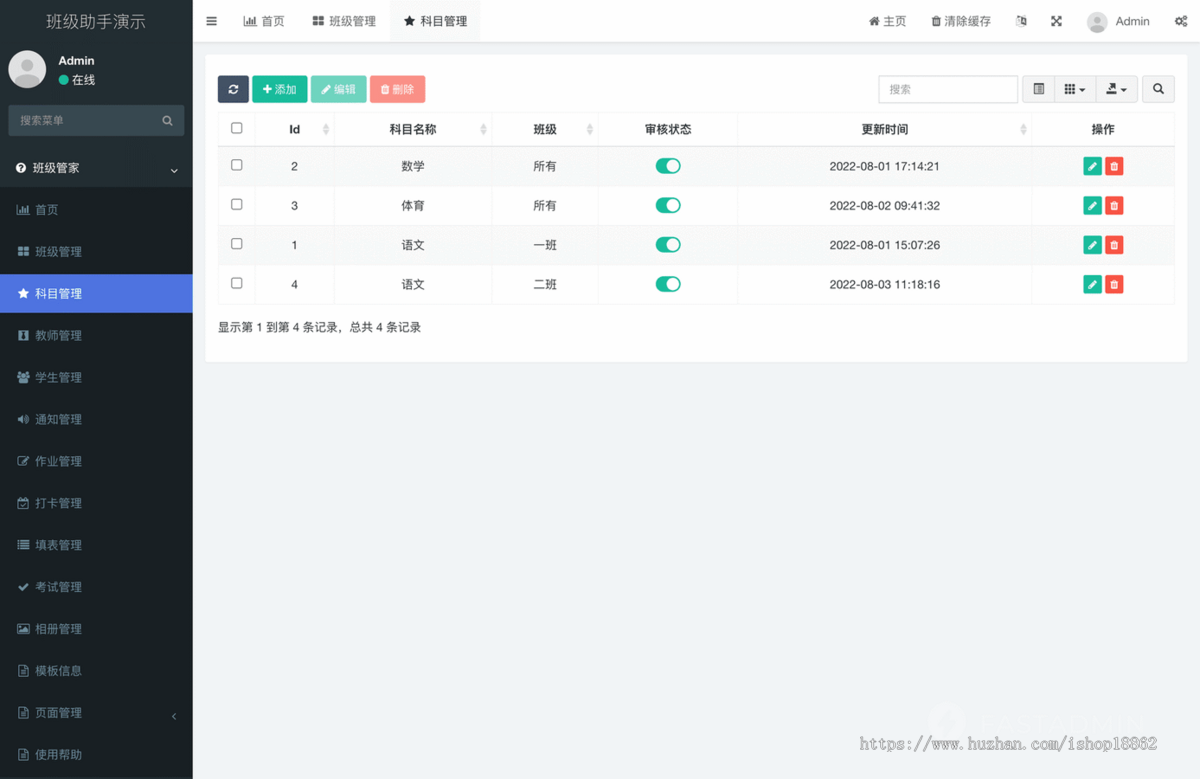This screenshot has height=779, width=1200.
Task: Click the refresh icon above the table
Action: click(233, 89)
